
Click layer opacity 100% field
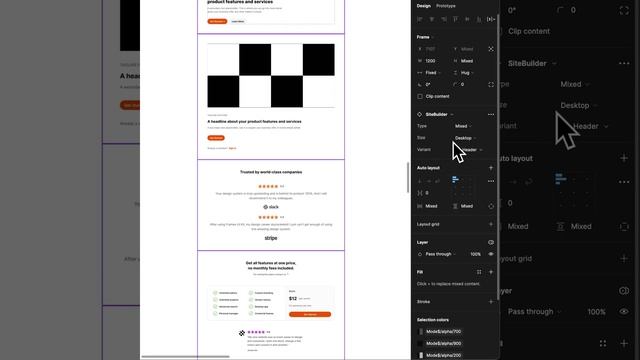(475, 254)
